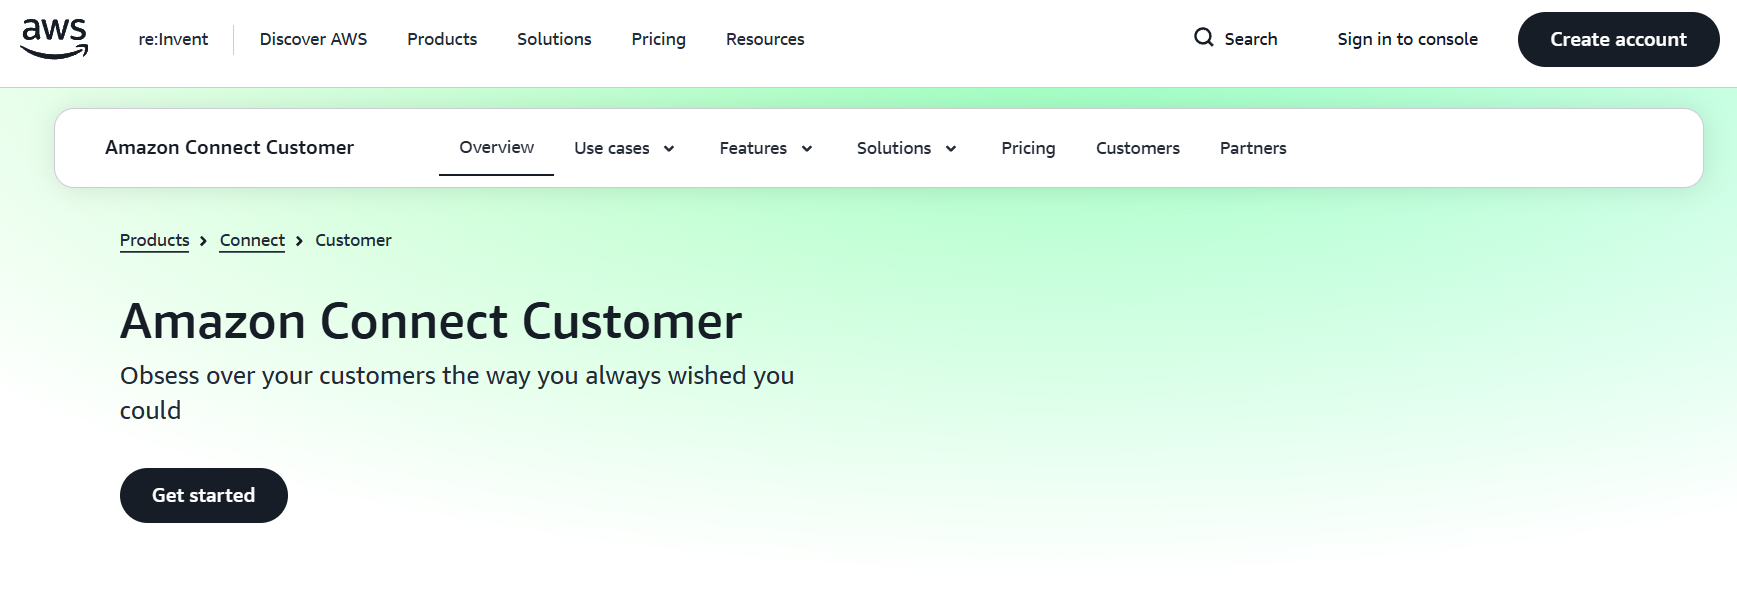The image size is (1737, 589).
Task: Click the Get started button
Action: (x=204, y=495)
